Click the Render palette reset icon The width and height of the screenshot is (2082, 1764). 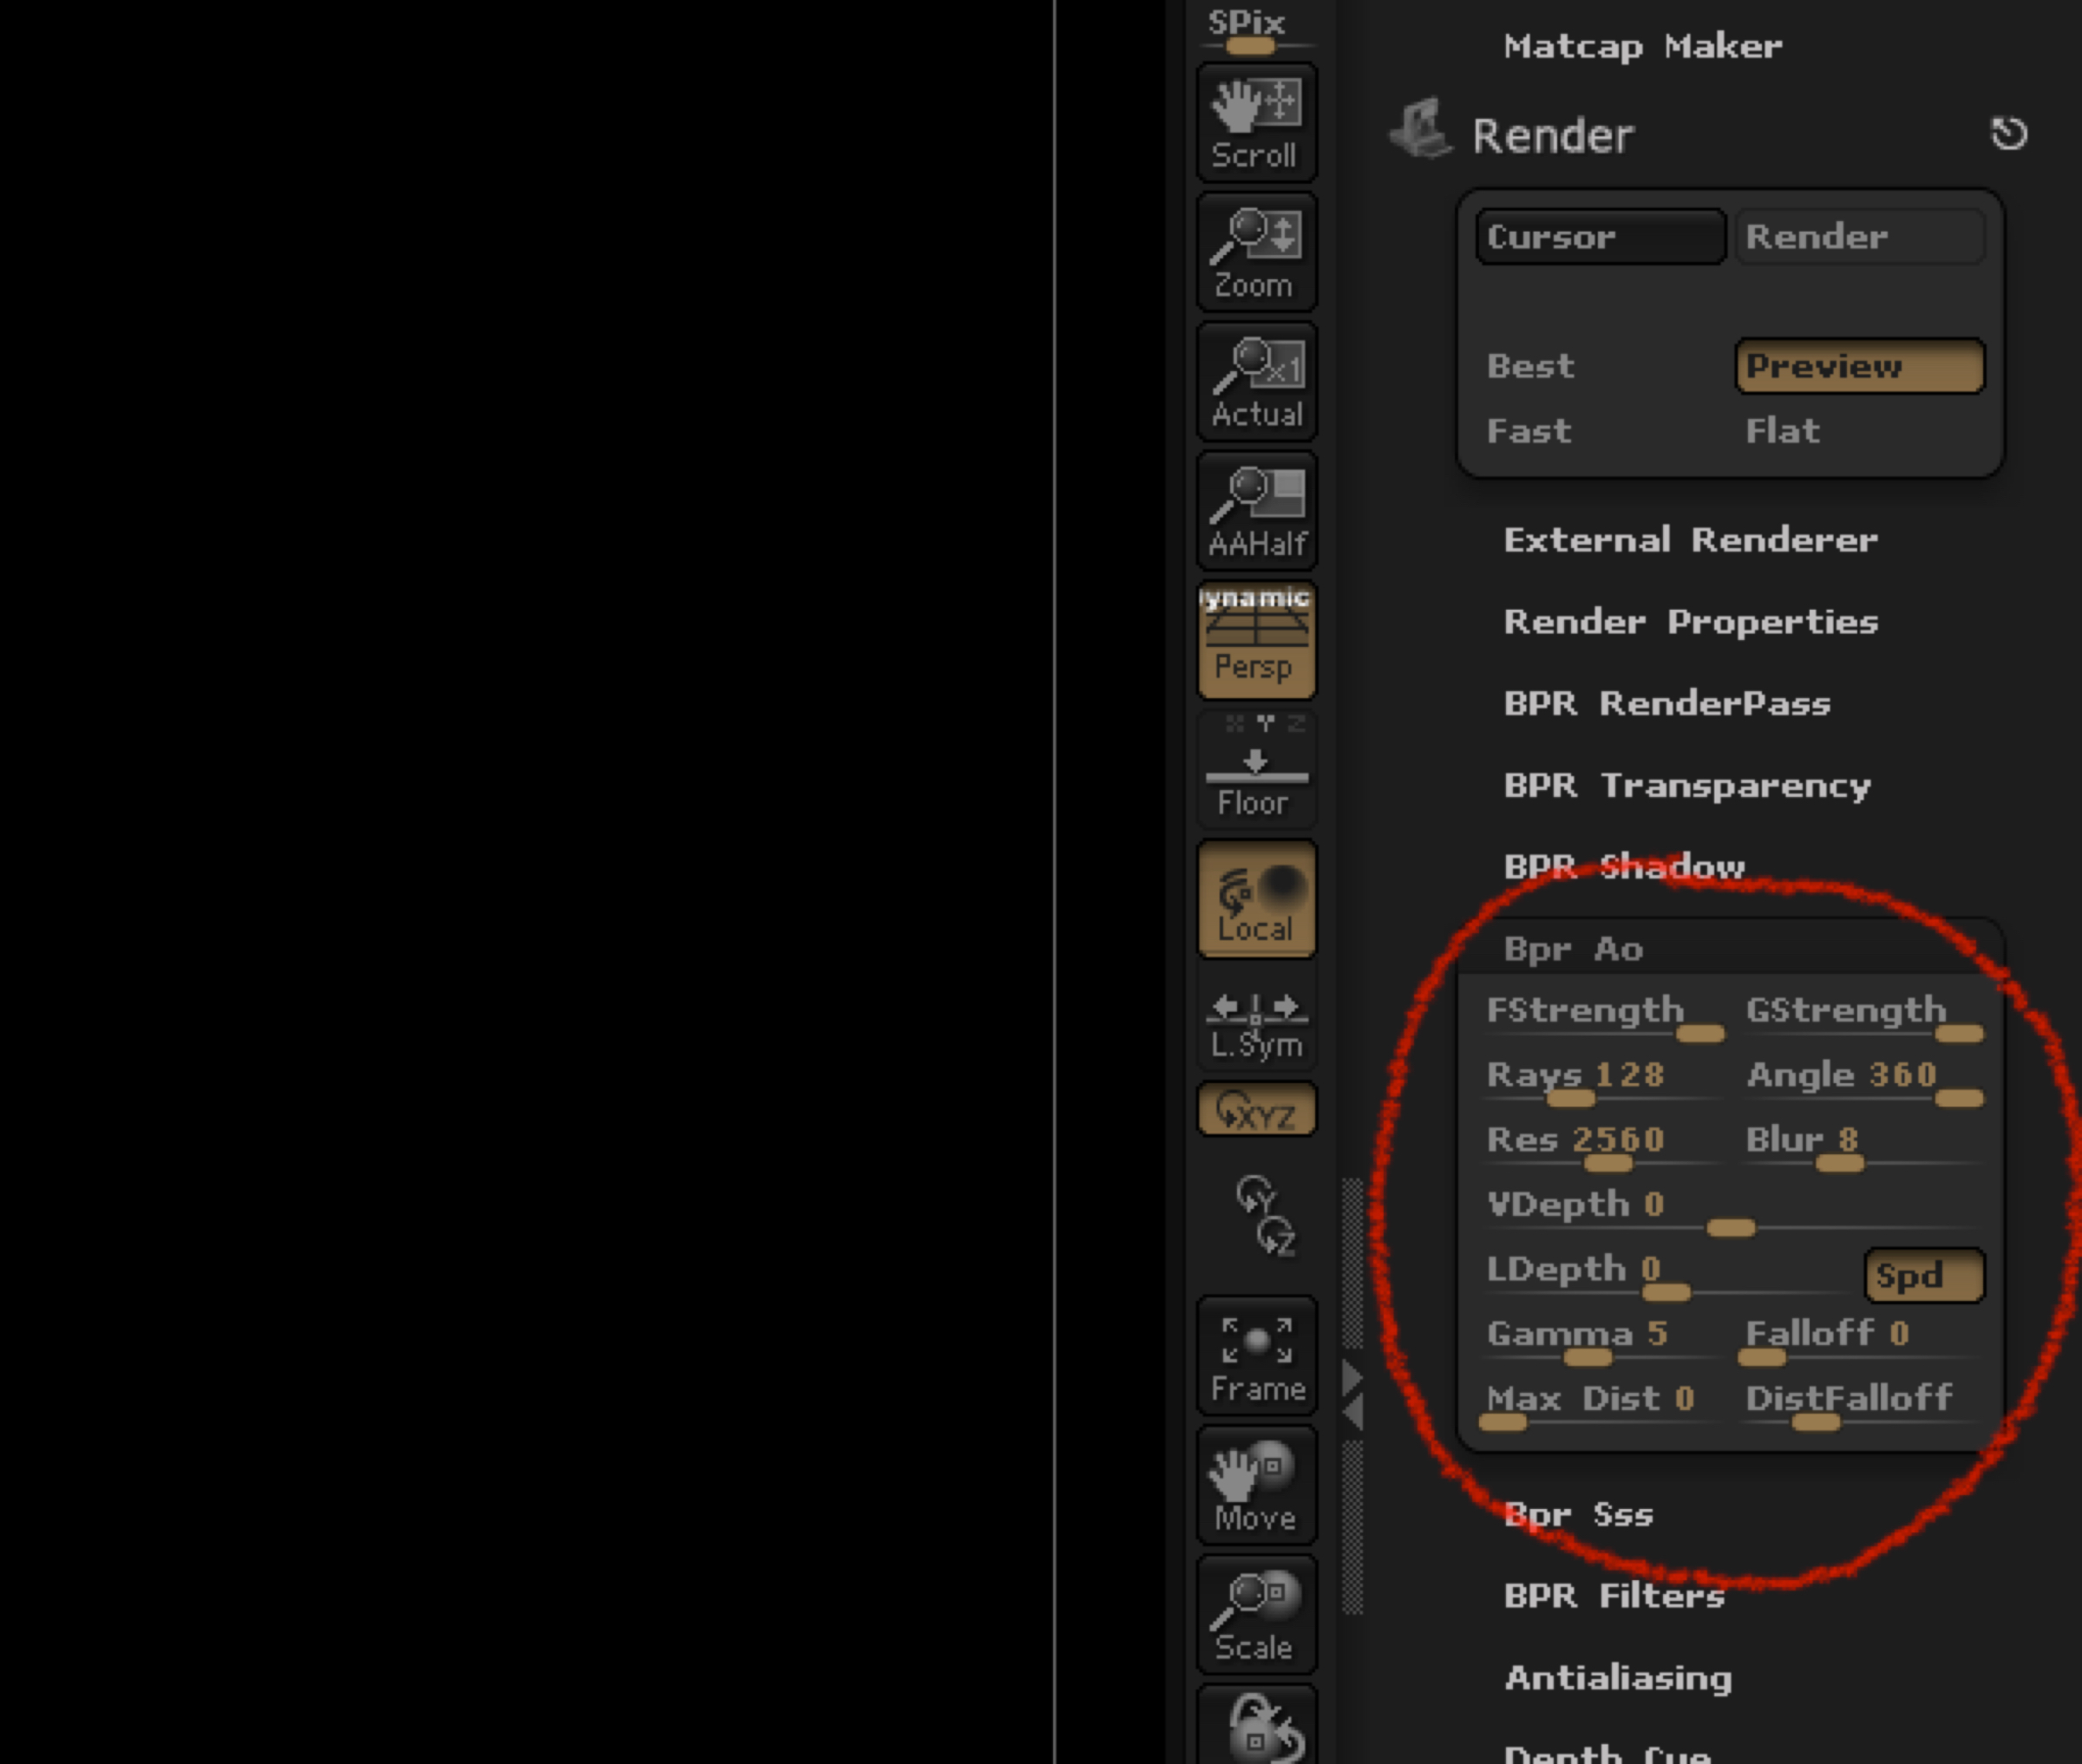2008,134
